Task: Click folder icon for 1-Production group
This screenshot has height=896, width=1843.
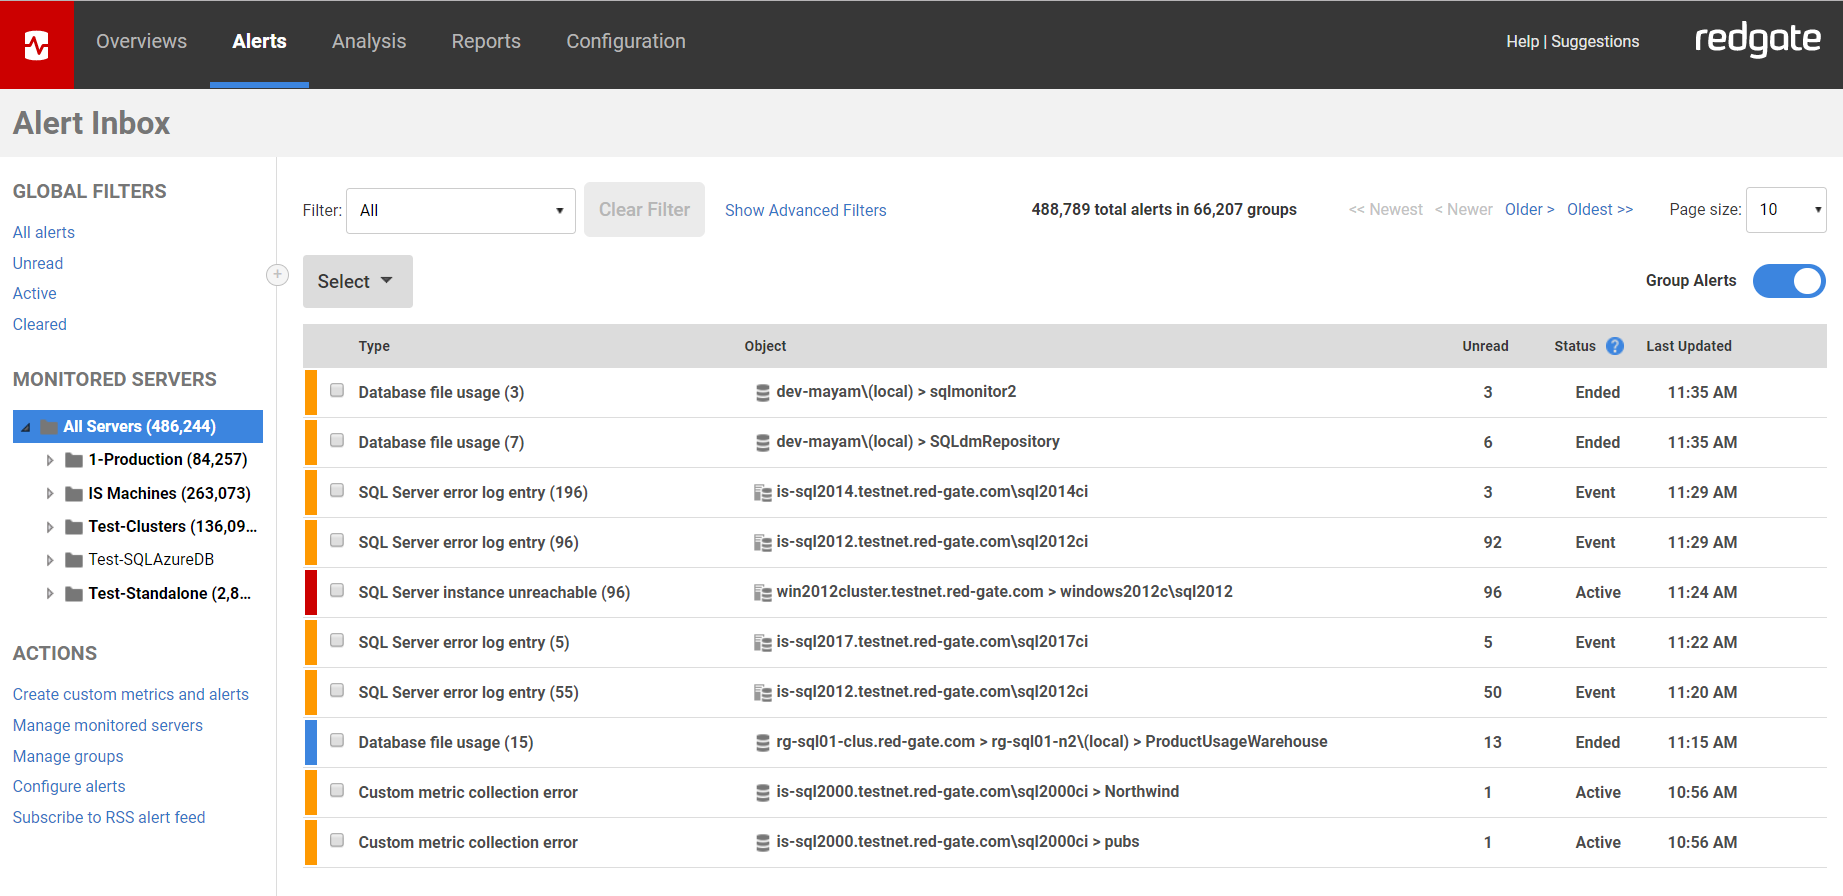Action: tap(74, 460)
